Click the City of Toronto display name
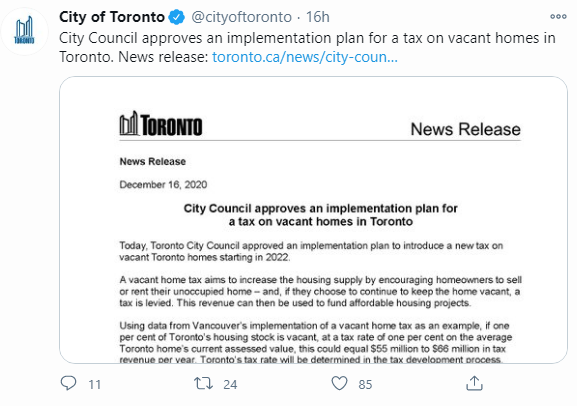This screenshot has height=406, width=577. point(112,17)
